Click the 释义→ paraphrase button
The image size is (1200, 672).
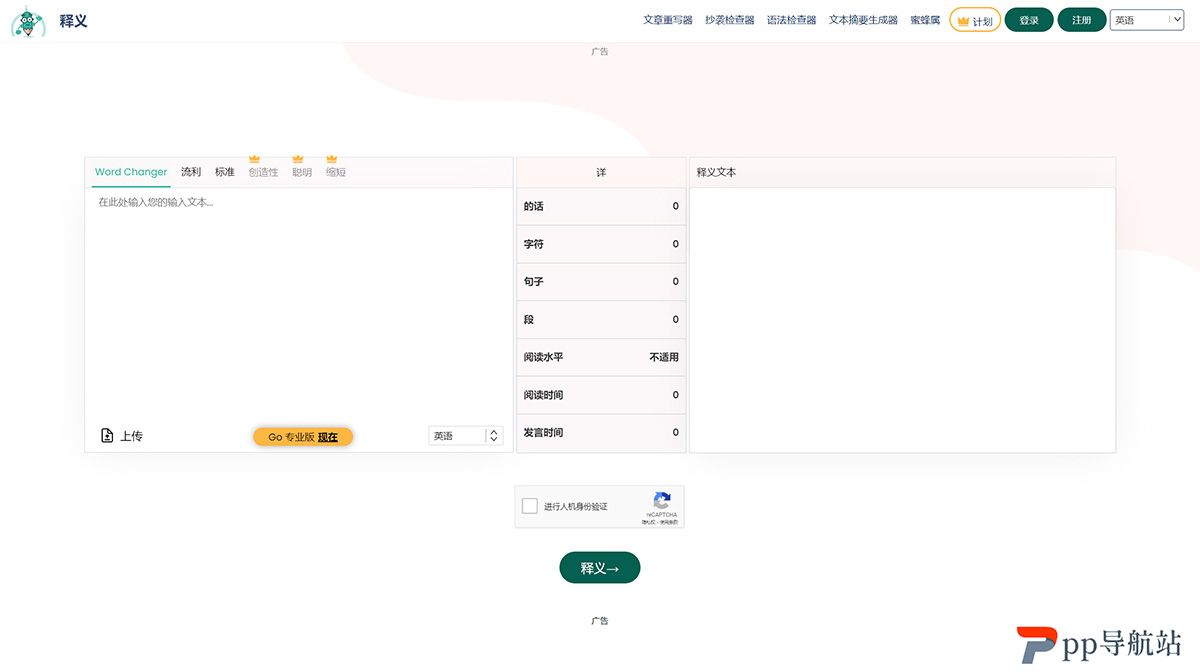(600, 568)
